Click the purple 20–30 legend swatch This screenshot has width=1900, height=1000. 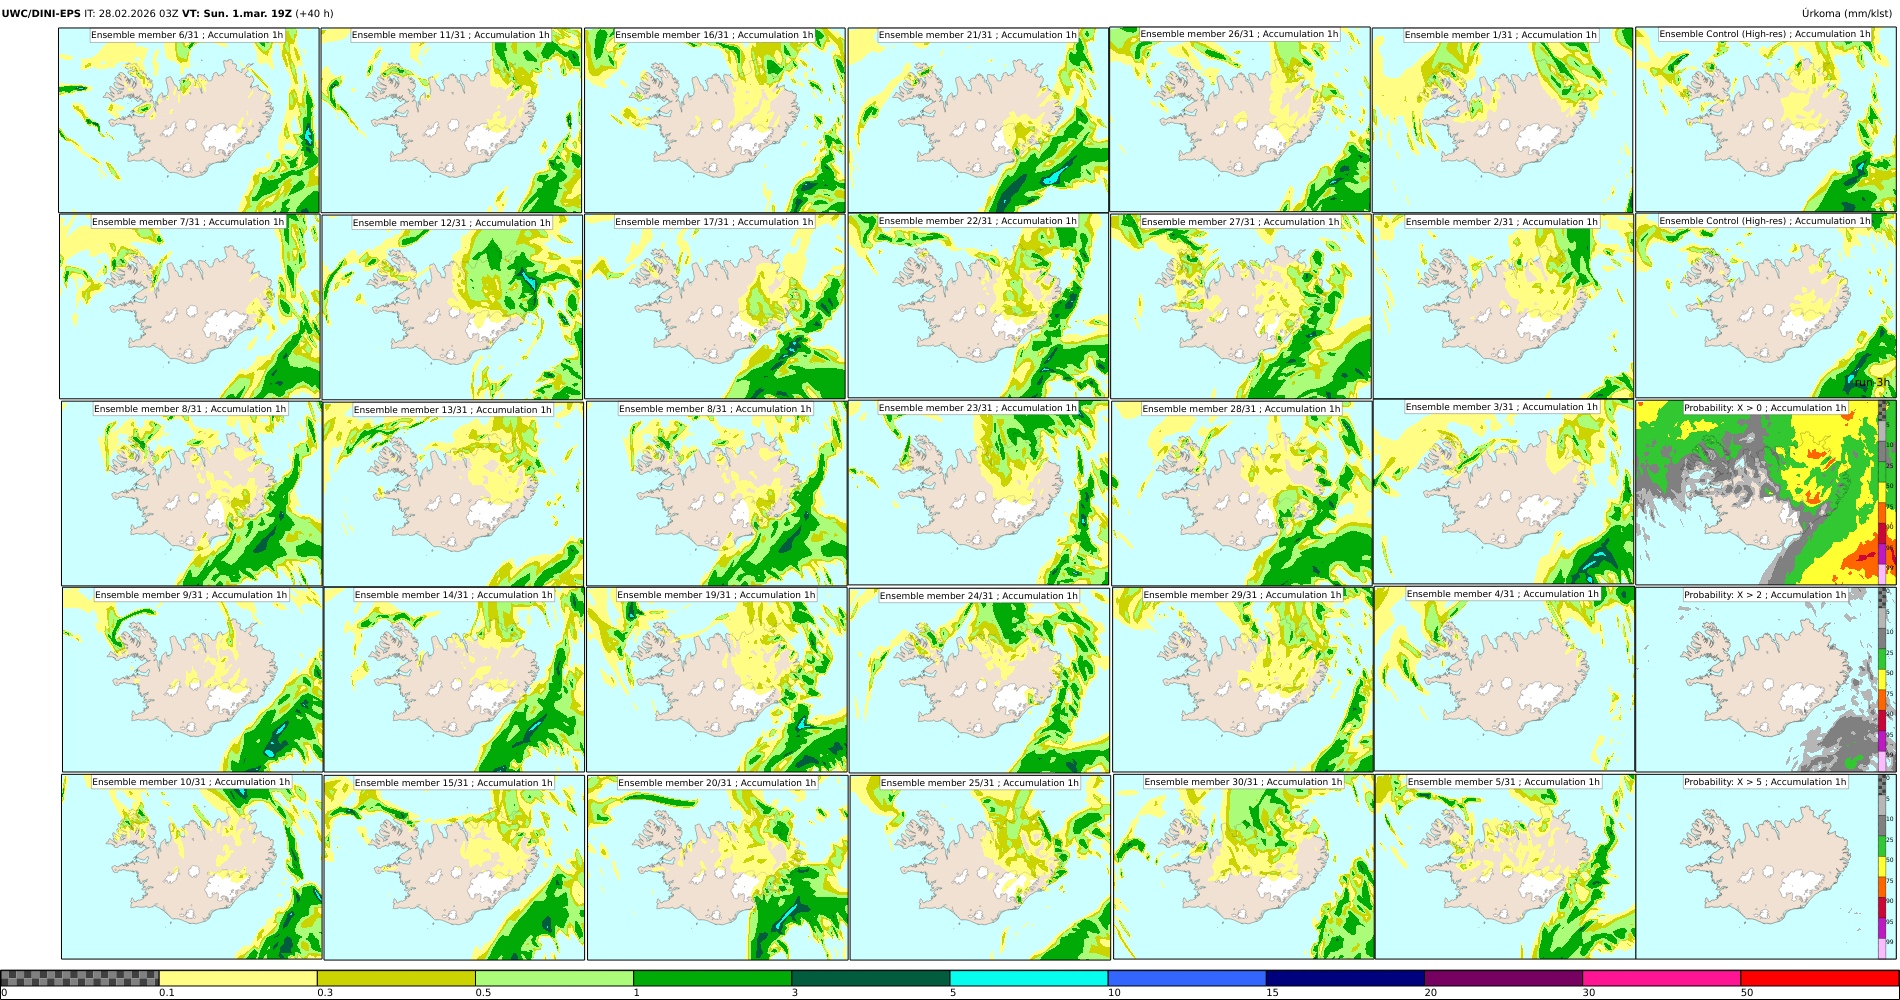tap(1503, 978)
